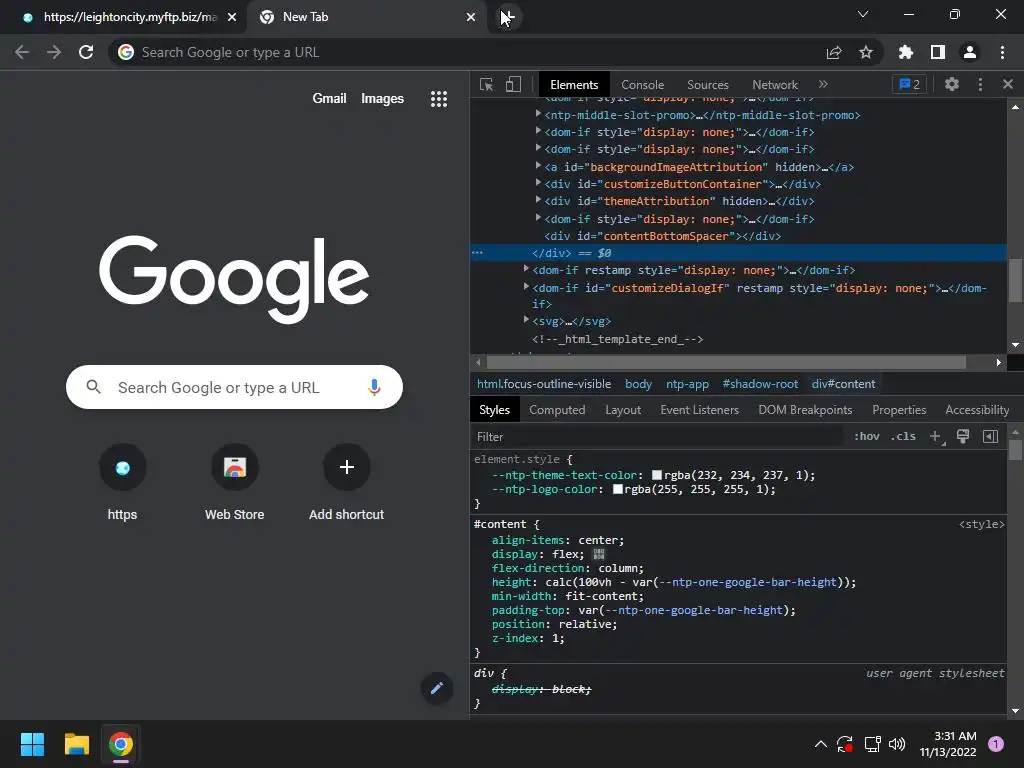Open the Layout tab
The image size is (1024, 768).
point(622,410)
